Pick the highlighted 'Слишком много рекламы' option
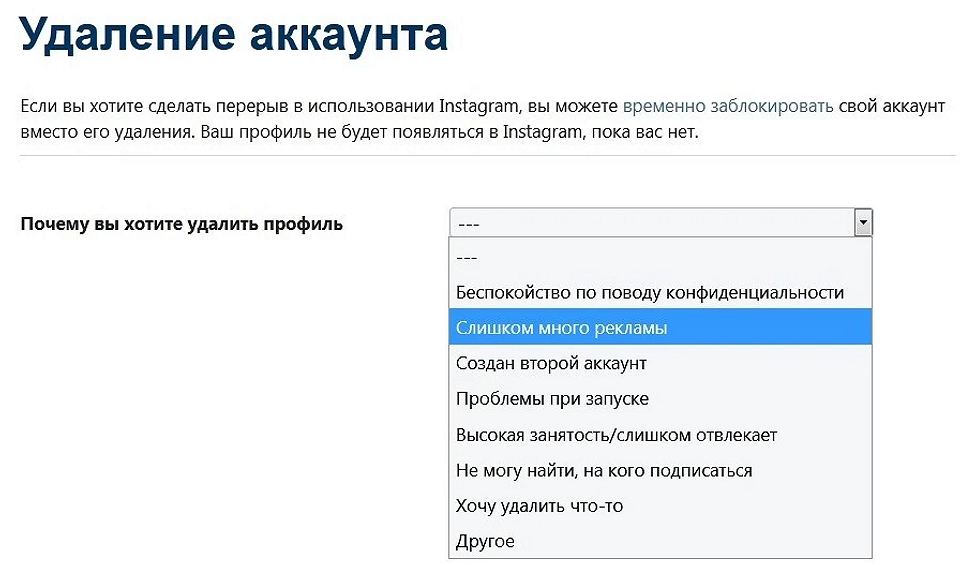This screenshot has width=960, height=565. coord(660,327)
